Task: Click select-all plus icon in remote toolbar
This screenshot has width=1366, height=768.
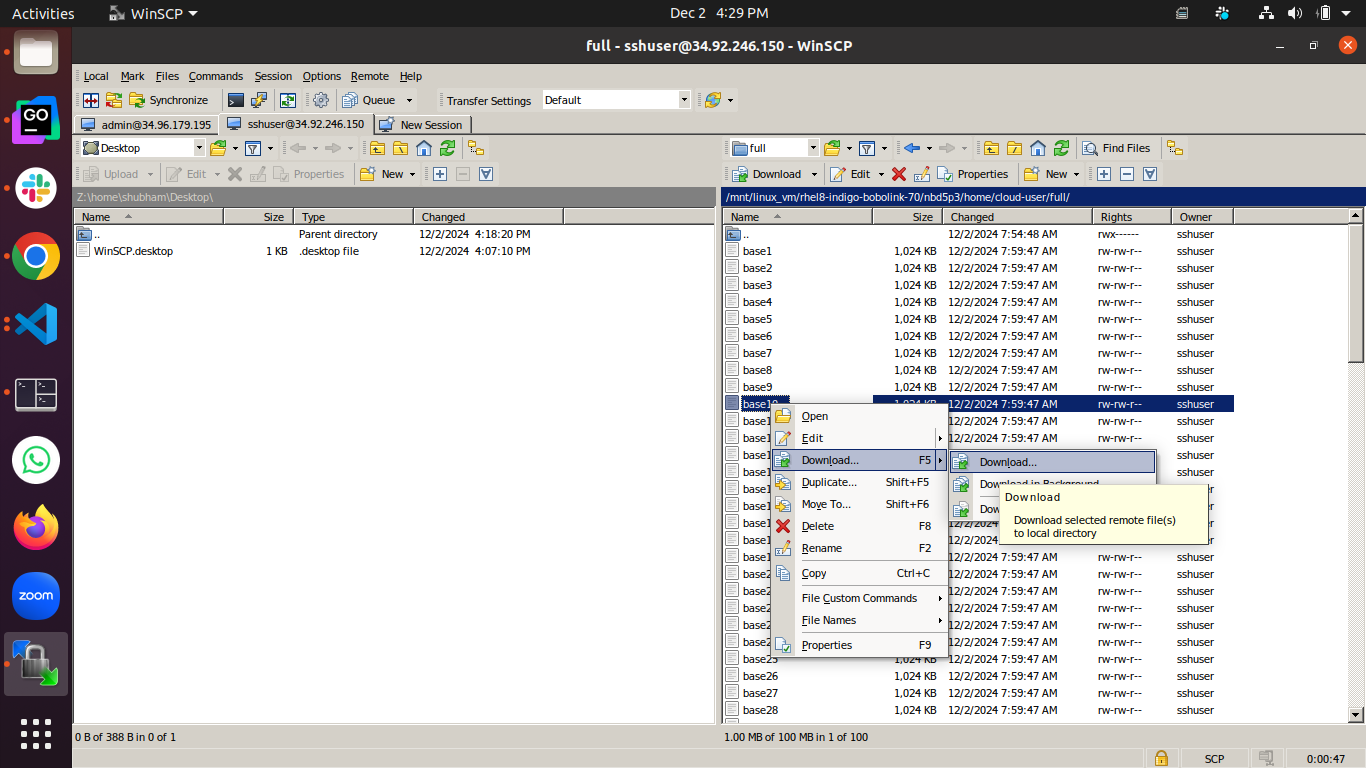Action: click(x=1104, y=174)
